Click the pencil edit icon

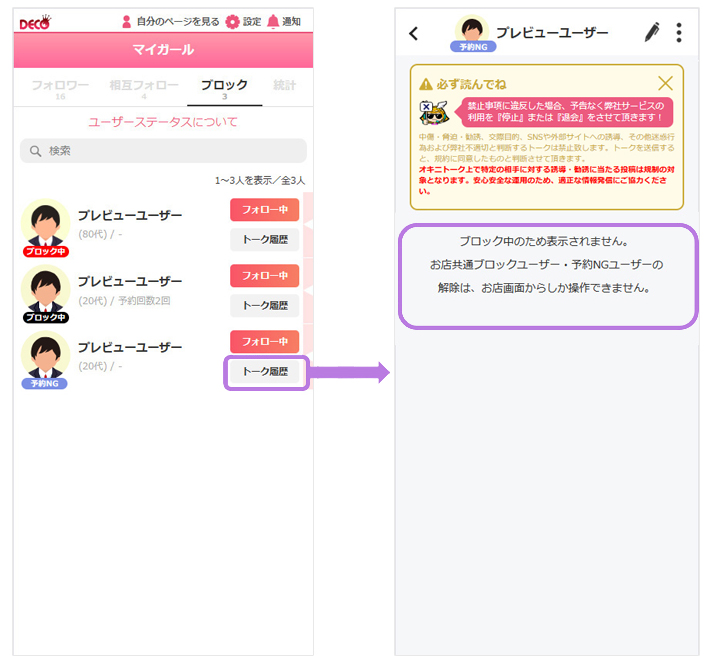652,32
